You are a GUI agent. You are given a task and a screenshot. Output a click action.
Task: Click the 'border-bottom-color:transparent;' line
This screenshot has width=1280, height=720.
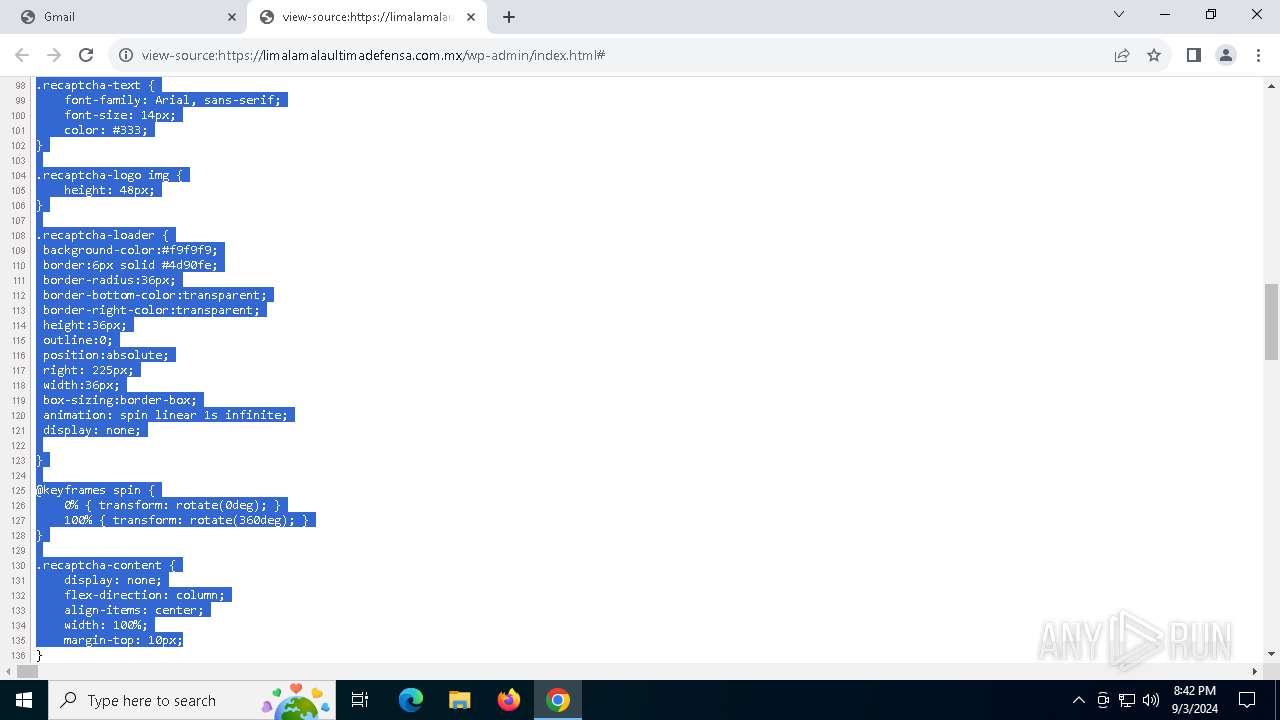click(155, 295)
